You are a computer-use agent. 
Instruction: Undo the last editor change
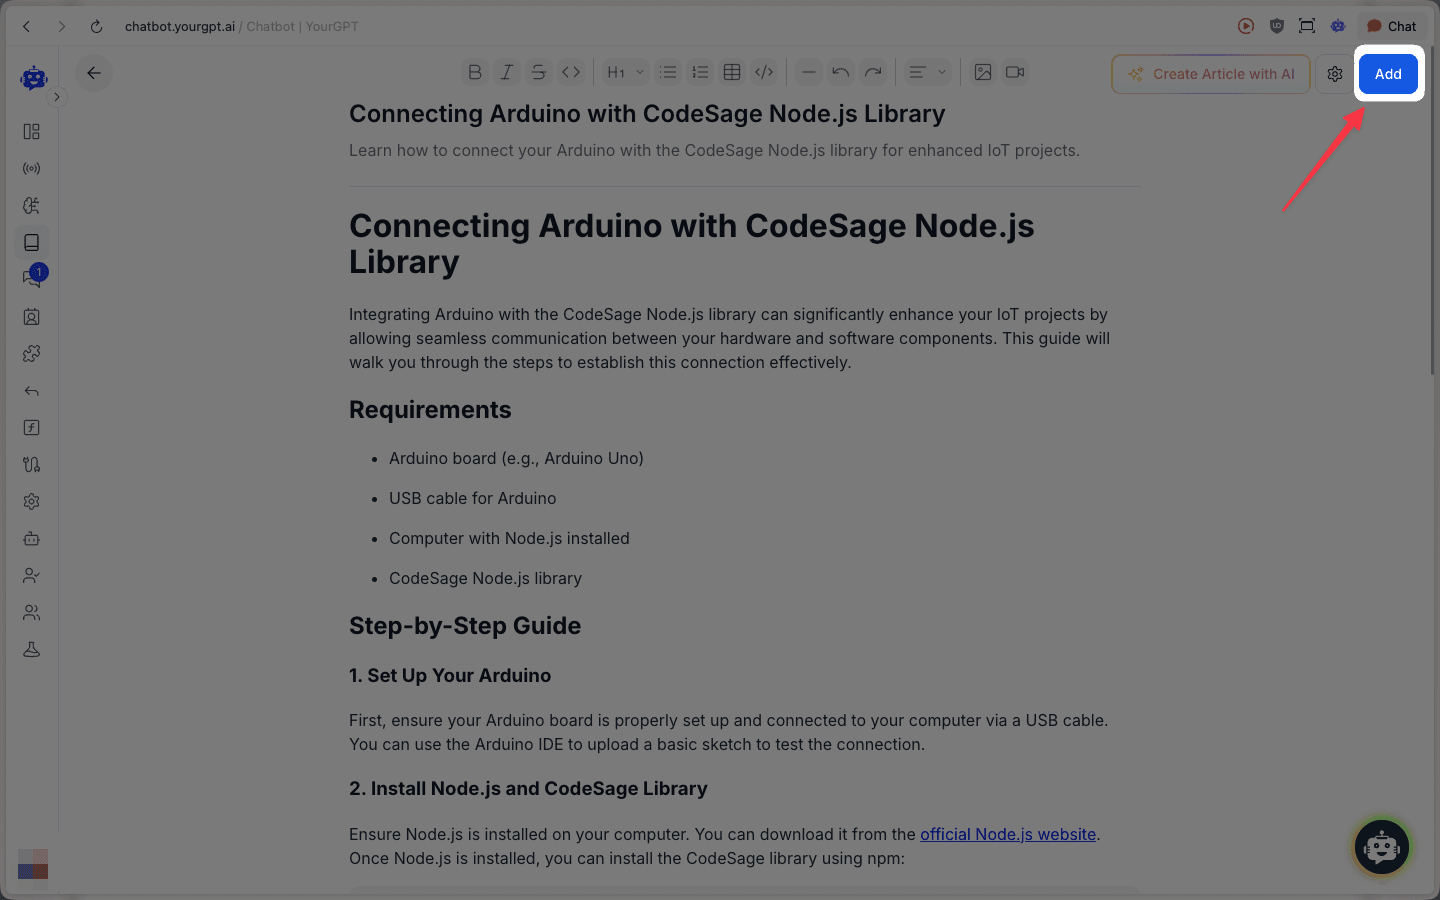[x=840, y=71]
